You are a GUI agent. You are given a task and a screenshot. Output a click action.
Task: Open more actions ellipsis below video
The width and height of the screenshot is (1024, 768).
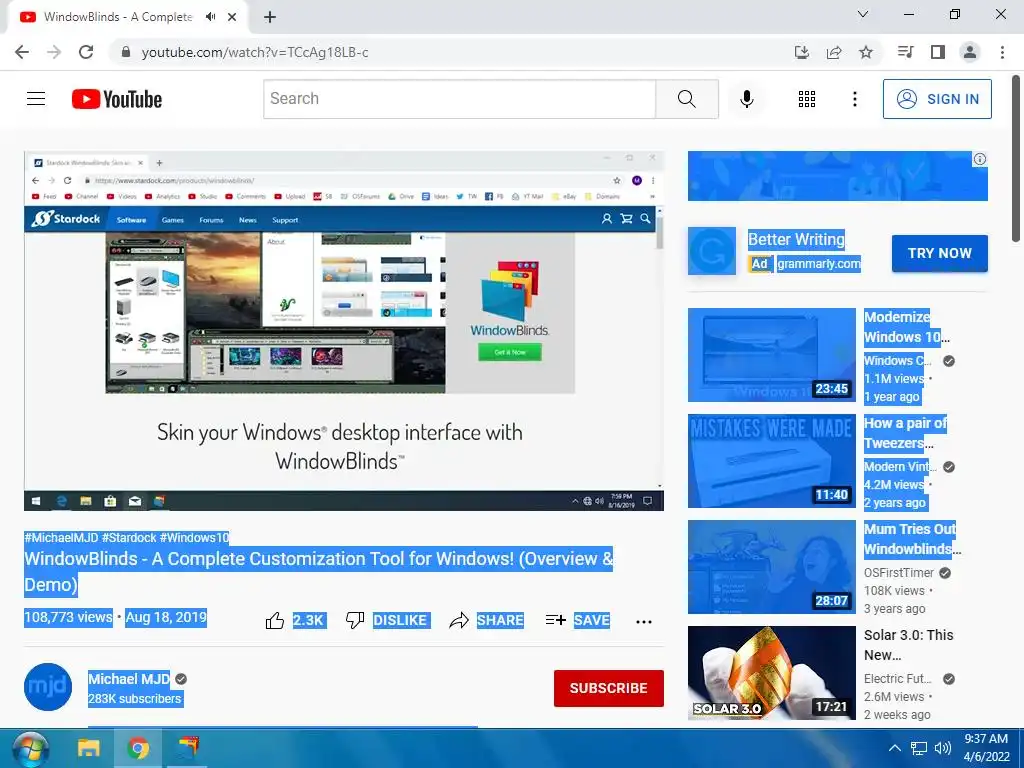644,621
